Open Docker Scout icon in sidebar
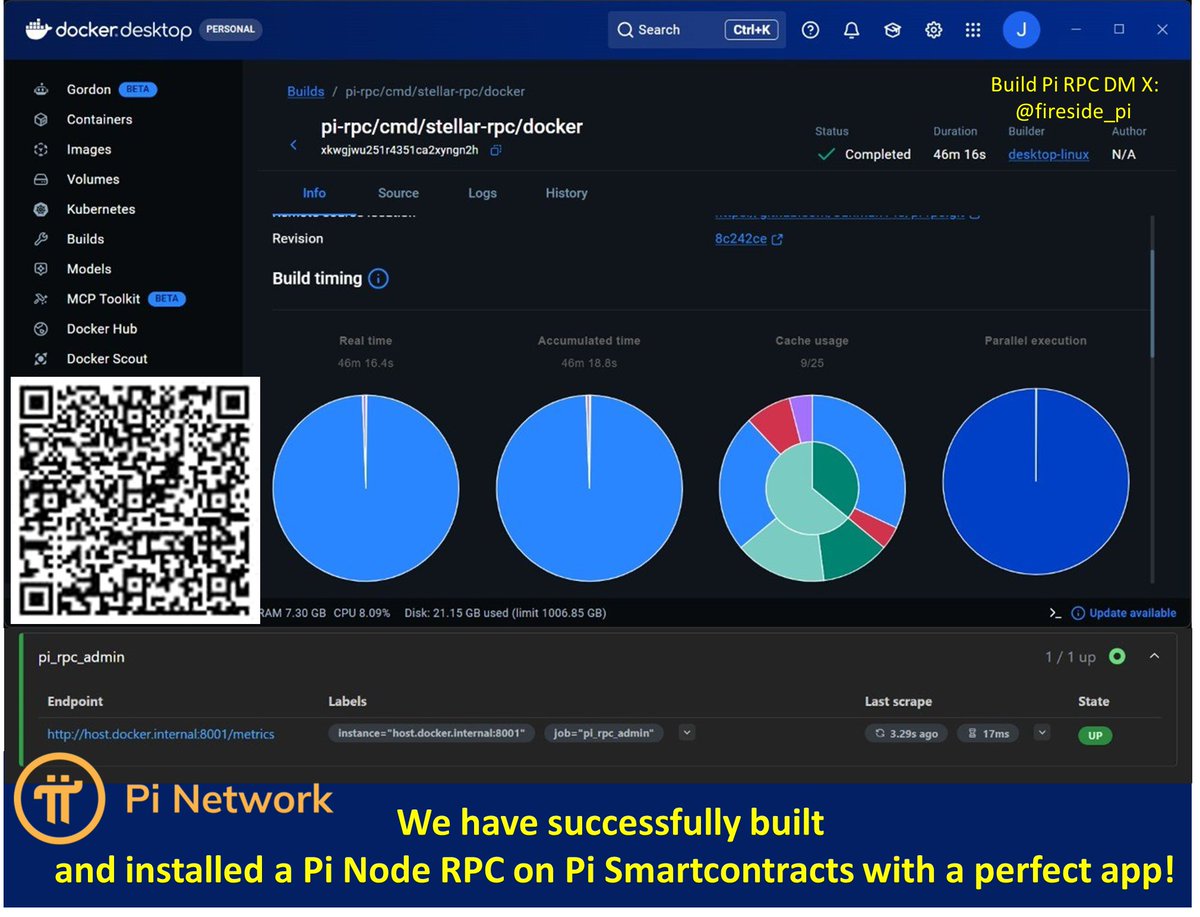Viewport: 1200px width, 917px height. [x=41, y=359]
